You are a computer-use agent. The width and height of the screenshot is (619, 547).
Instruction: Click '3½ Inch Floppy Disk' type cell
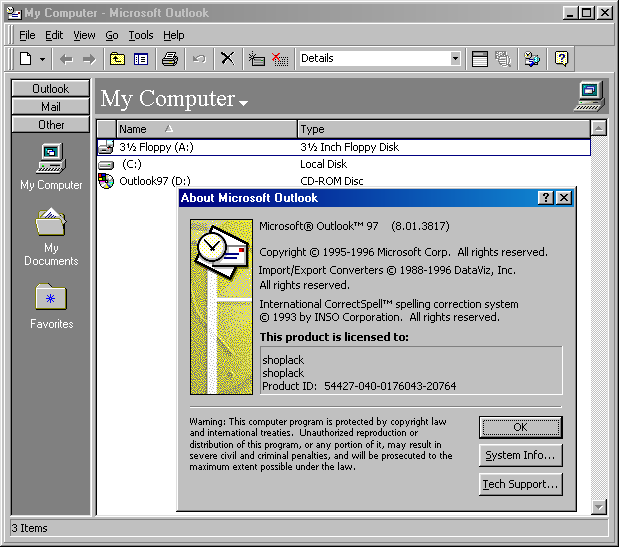(x=349, y=147)
